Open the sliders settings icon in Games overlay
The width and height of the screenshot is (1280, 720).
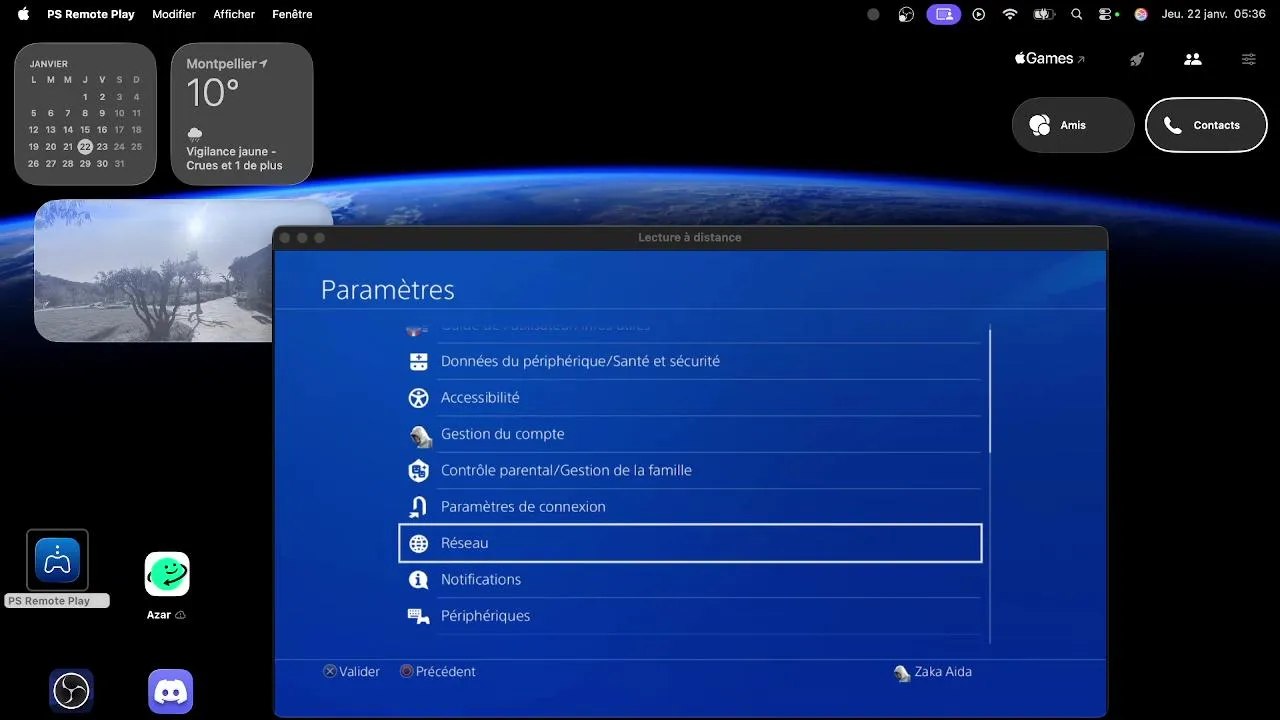(1249, 59)
